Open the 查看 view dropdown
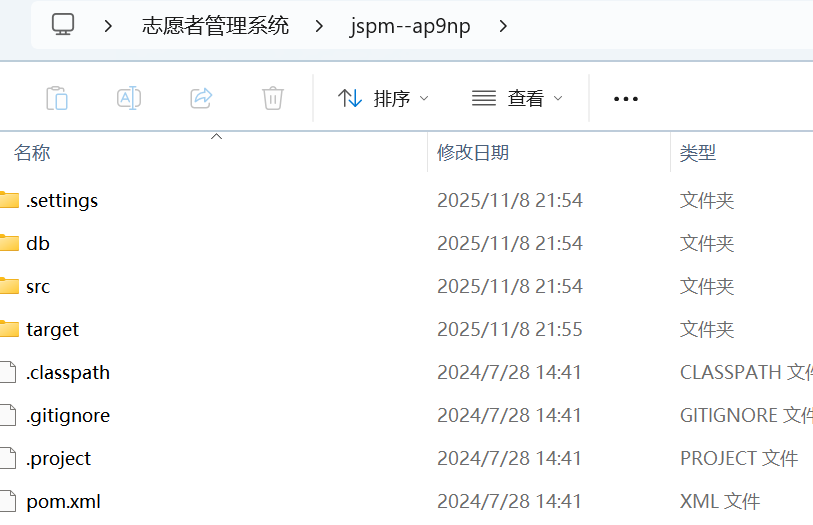 (x=517, y=98)
